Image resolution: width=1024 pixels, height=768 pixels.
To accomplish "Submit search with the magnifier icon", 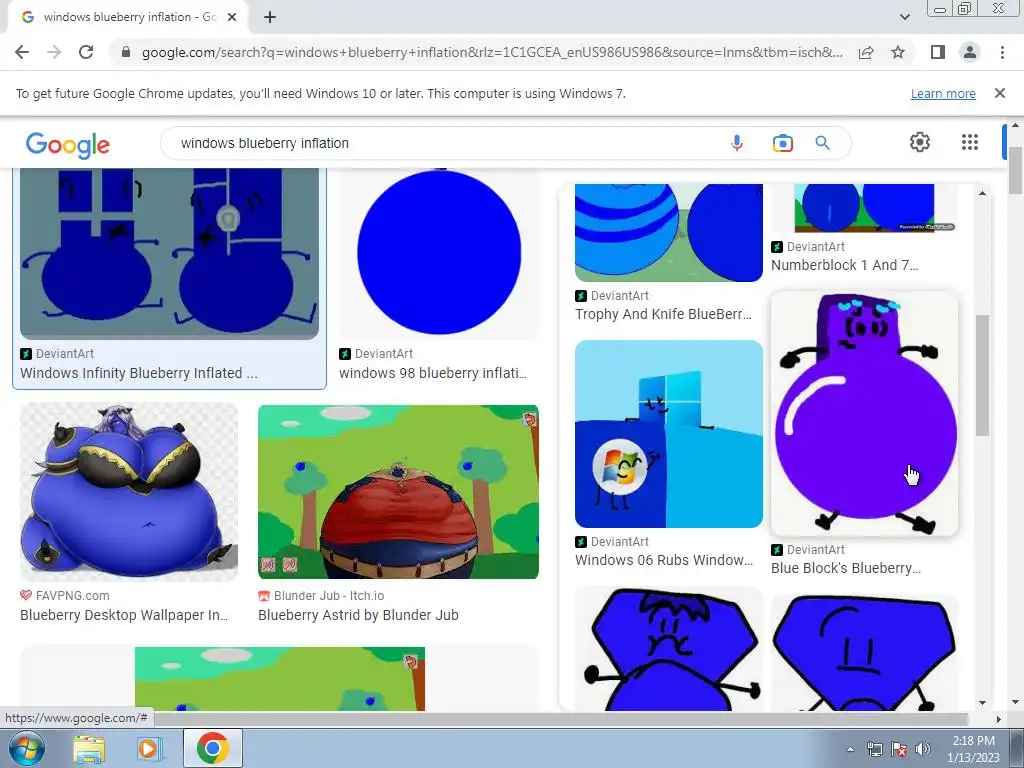I will coord(822,143).
